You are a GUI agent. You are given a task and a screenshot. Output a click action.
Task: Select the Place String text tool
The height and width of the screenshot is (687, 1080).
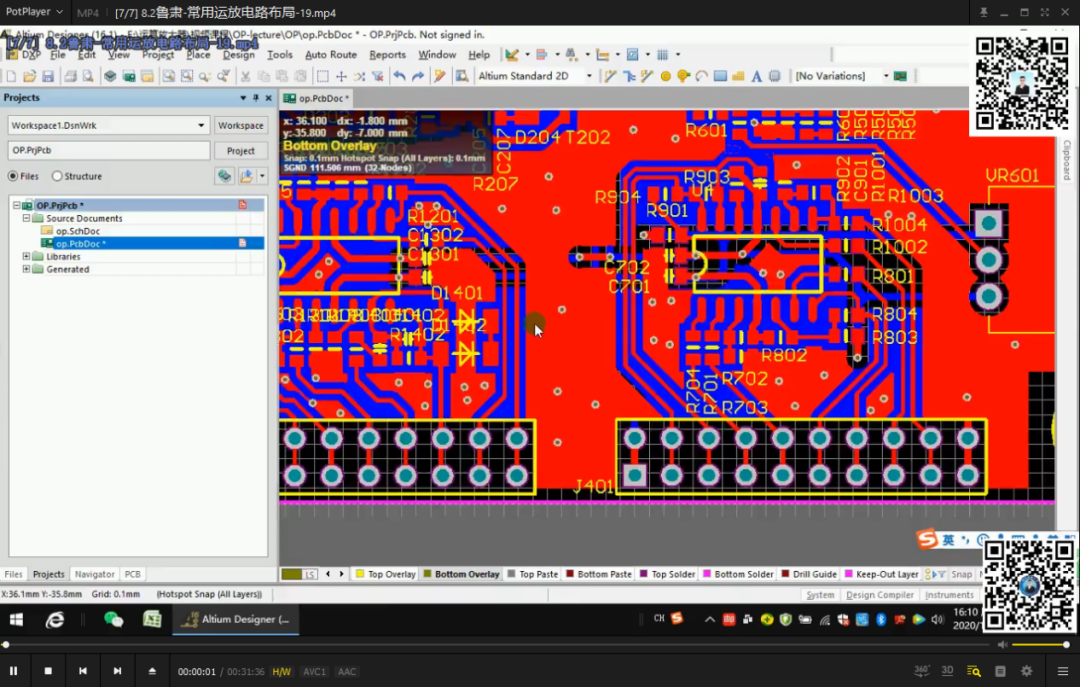(756, 76)
